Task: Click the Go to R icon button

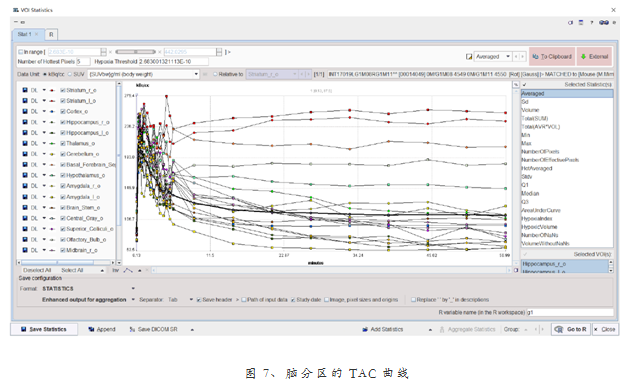Action: coord(570,329)
